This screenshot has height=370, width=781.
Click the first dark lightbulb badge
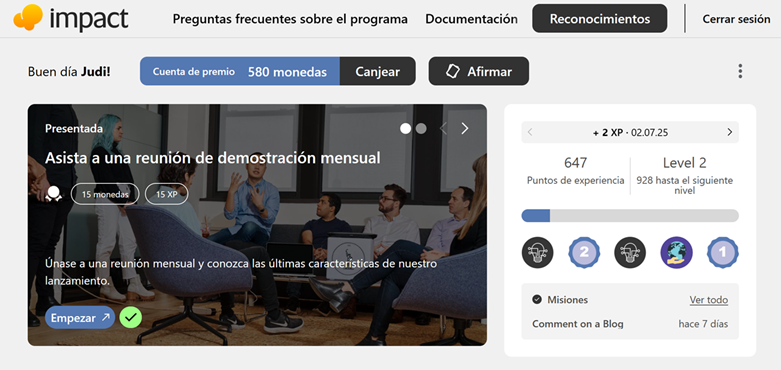[537, 252]
